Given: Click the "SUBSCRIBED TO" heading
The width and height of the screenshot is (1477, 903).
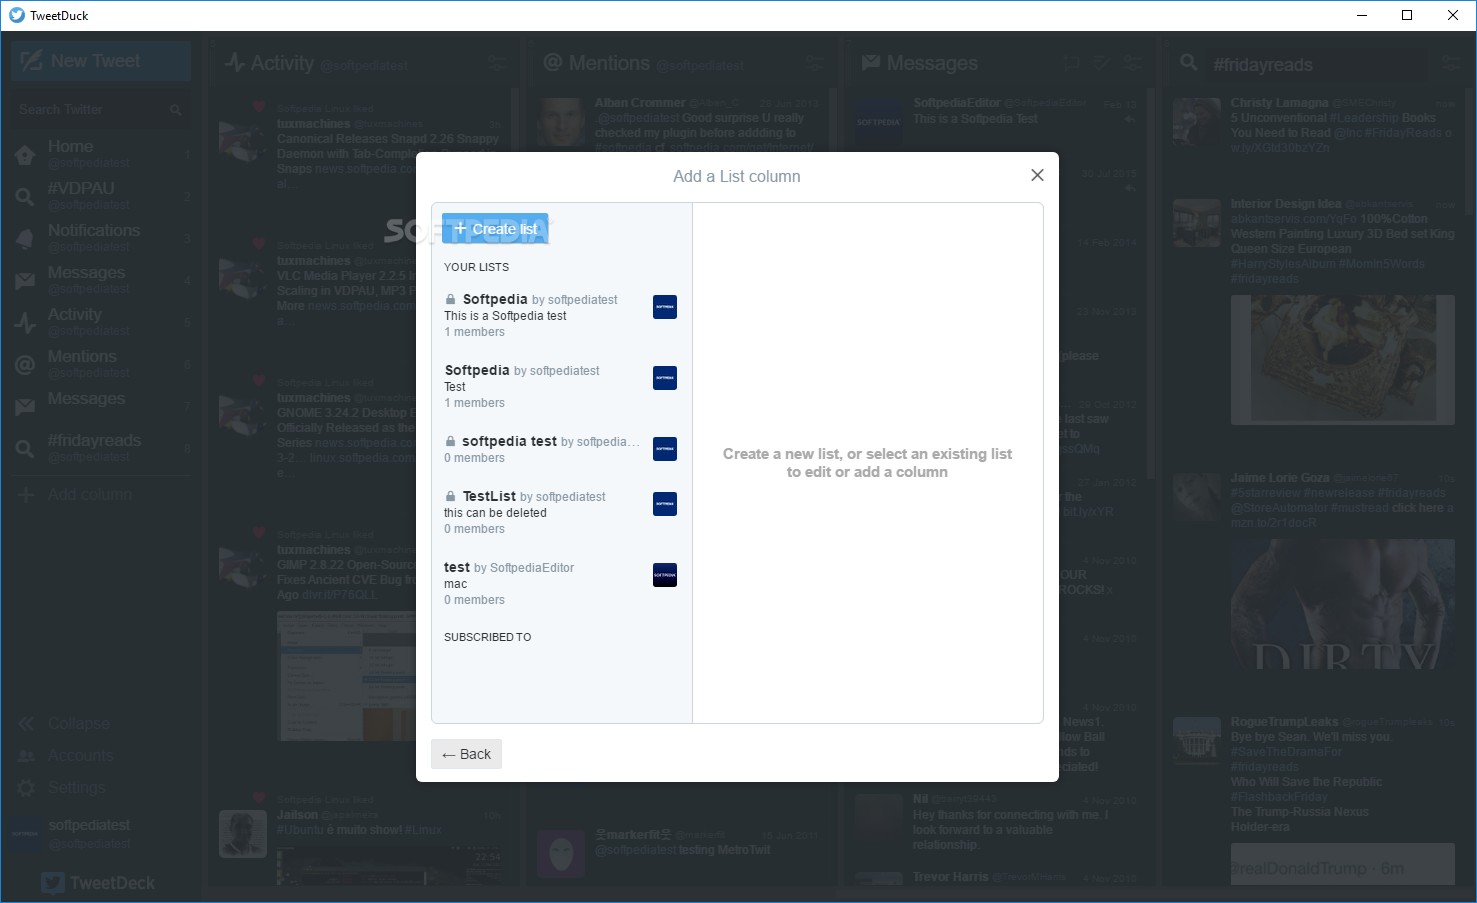Looking at the screenshot, I should (488, 637).
